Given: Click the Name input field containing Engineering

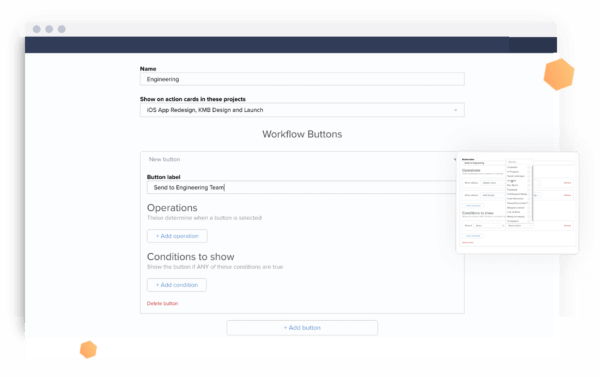Looking at the screenshot, I should (x=302, y=79).
